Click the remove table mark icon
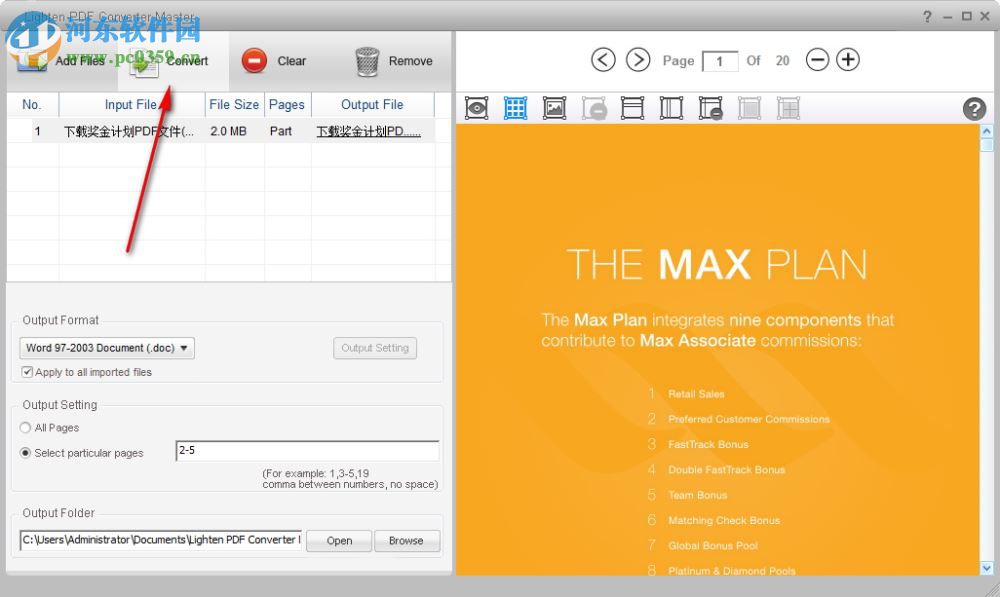 pos(710,108)
